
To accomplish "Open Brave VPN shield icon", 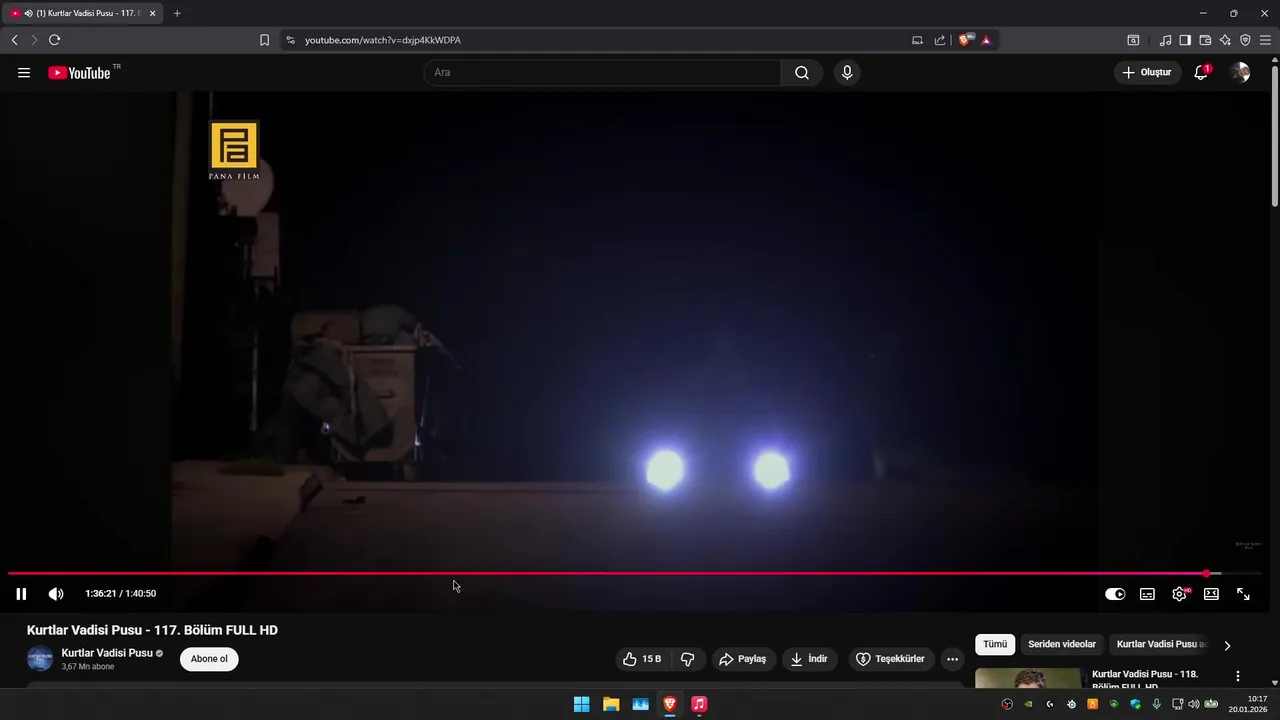I will tap(1245, 40).
